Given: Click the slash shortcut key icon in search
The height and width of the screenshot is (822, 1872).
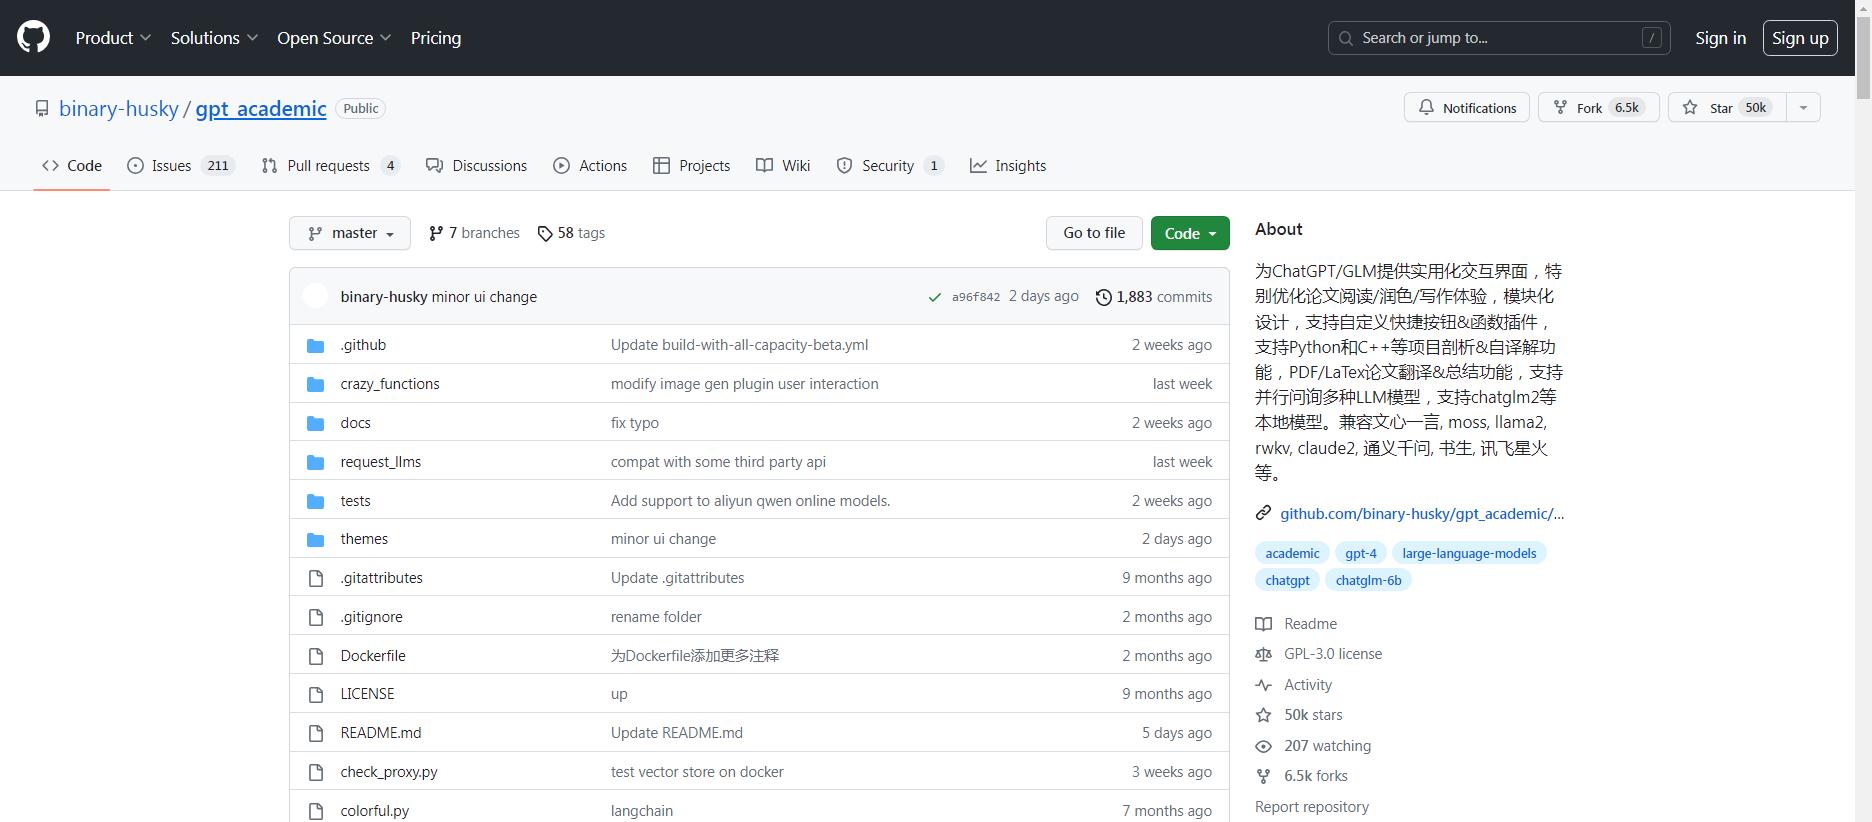Looking at the screenshot, I should tap(1652, 38).
